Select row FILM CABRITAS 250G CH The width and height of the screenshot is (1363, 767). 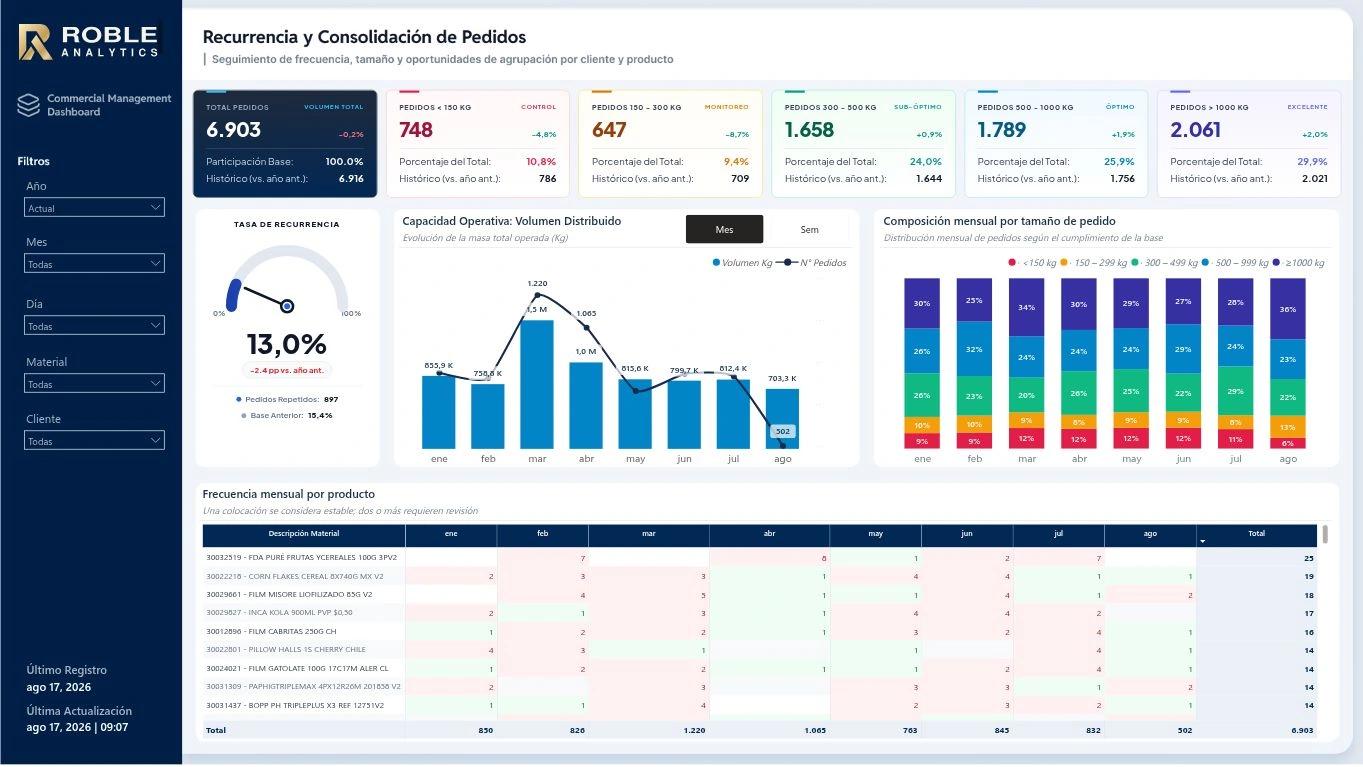click(x=760, y=632)
